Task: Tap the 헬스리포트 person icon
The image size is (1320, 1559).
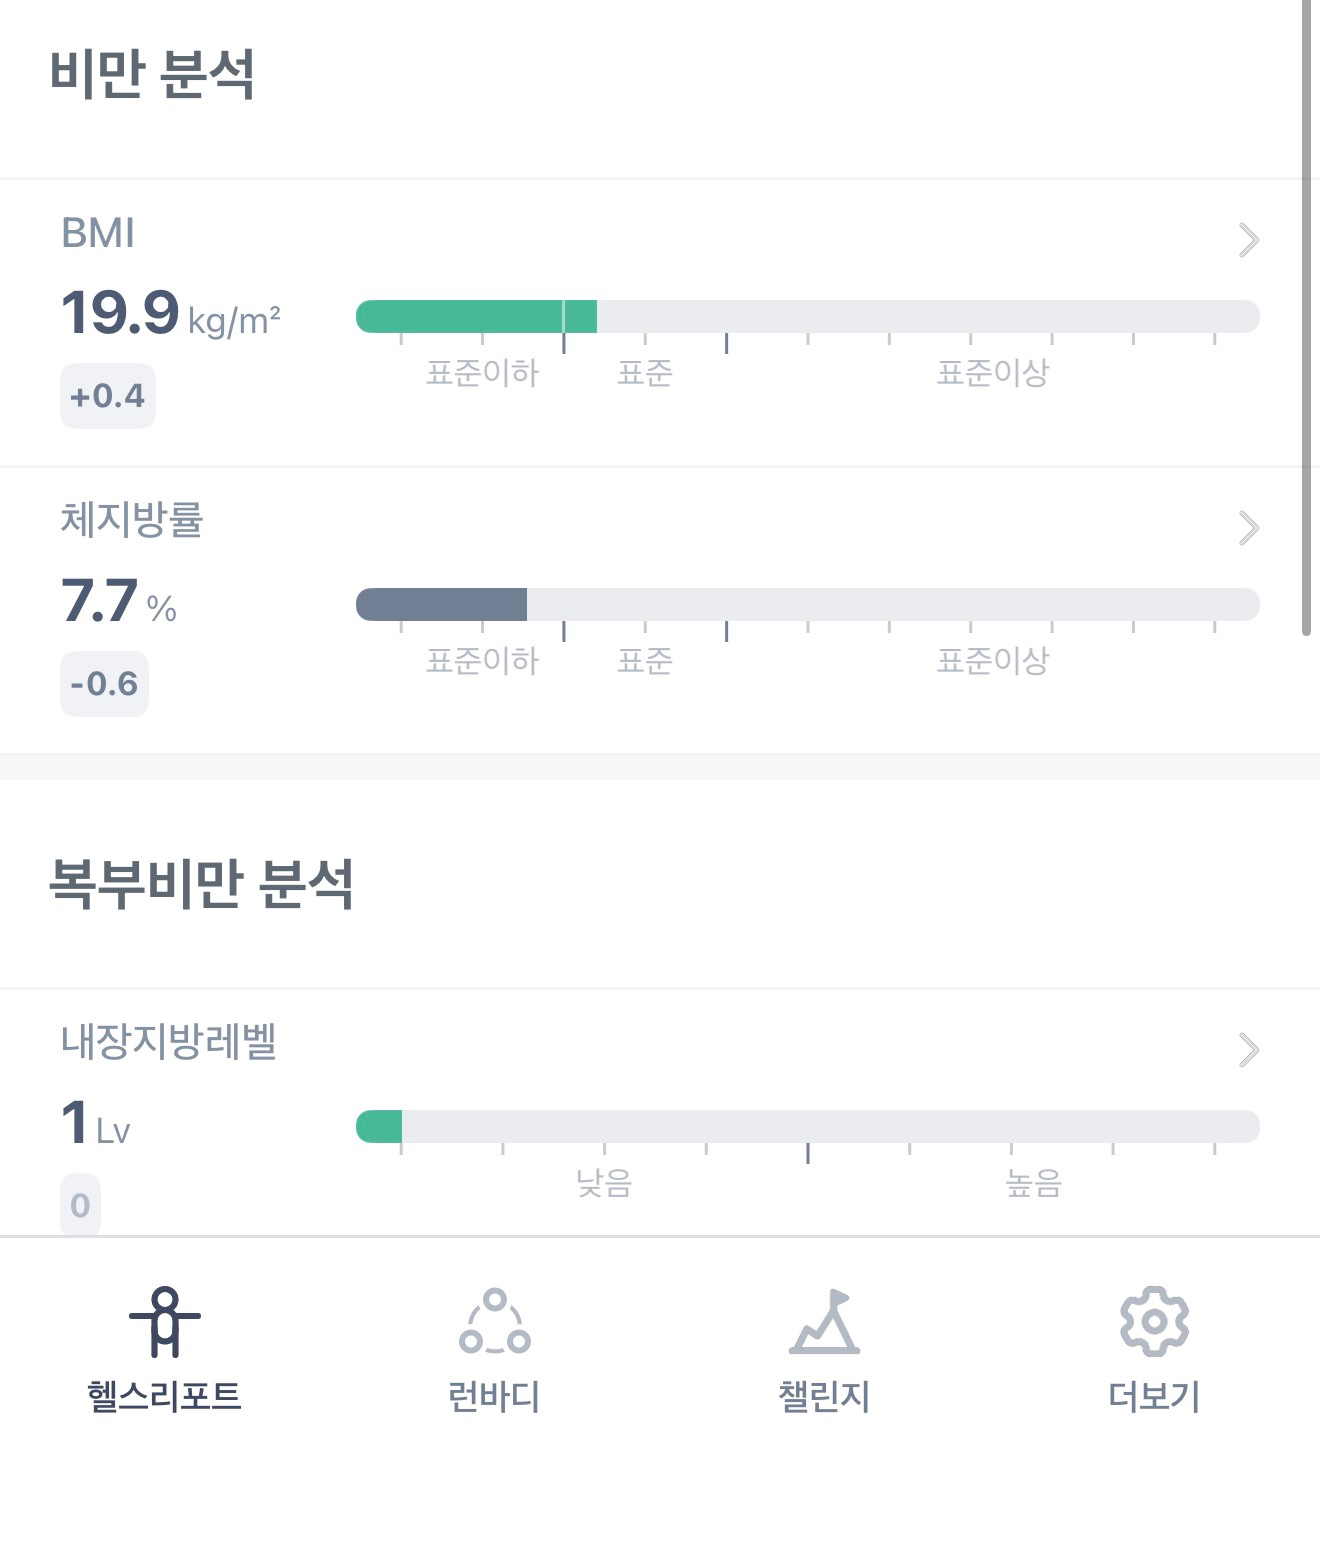Action: (165, 1321)
